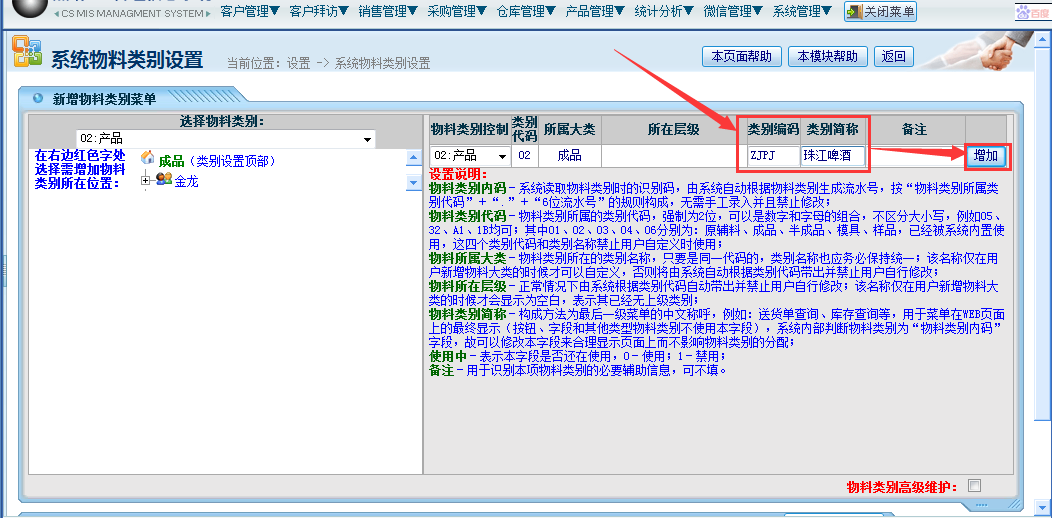The image size is (1052, 518).
Task: Select the 金龙 tree item
Action: point(186,181)
